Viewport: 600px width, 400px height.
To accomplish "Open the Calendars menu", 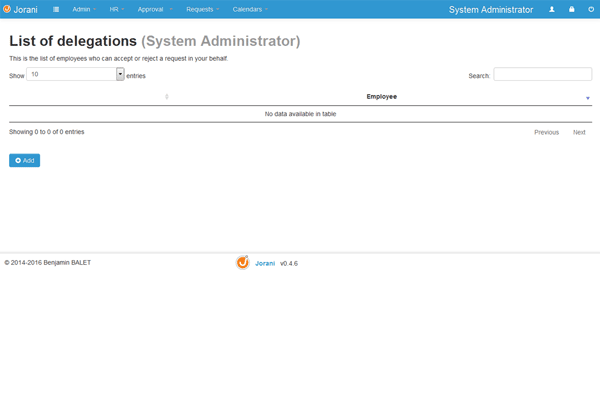I will point(250,9).
